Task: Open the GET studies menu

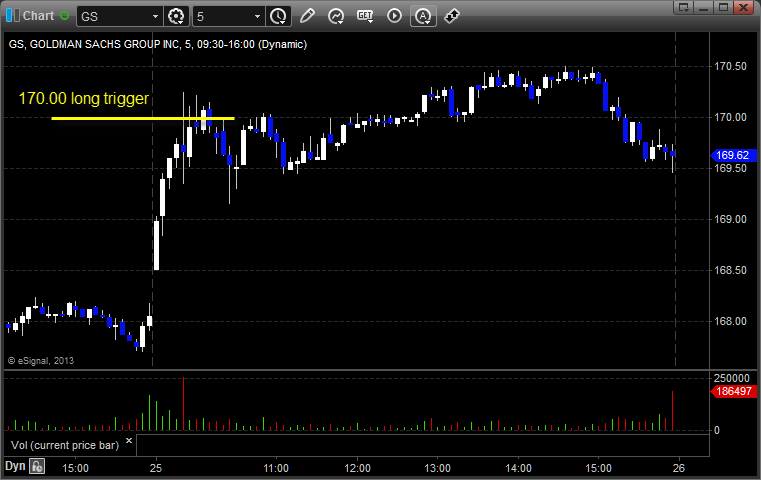Action: click(365, 16)
